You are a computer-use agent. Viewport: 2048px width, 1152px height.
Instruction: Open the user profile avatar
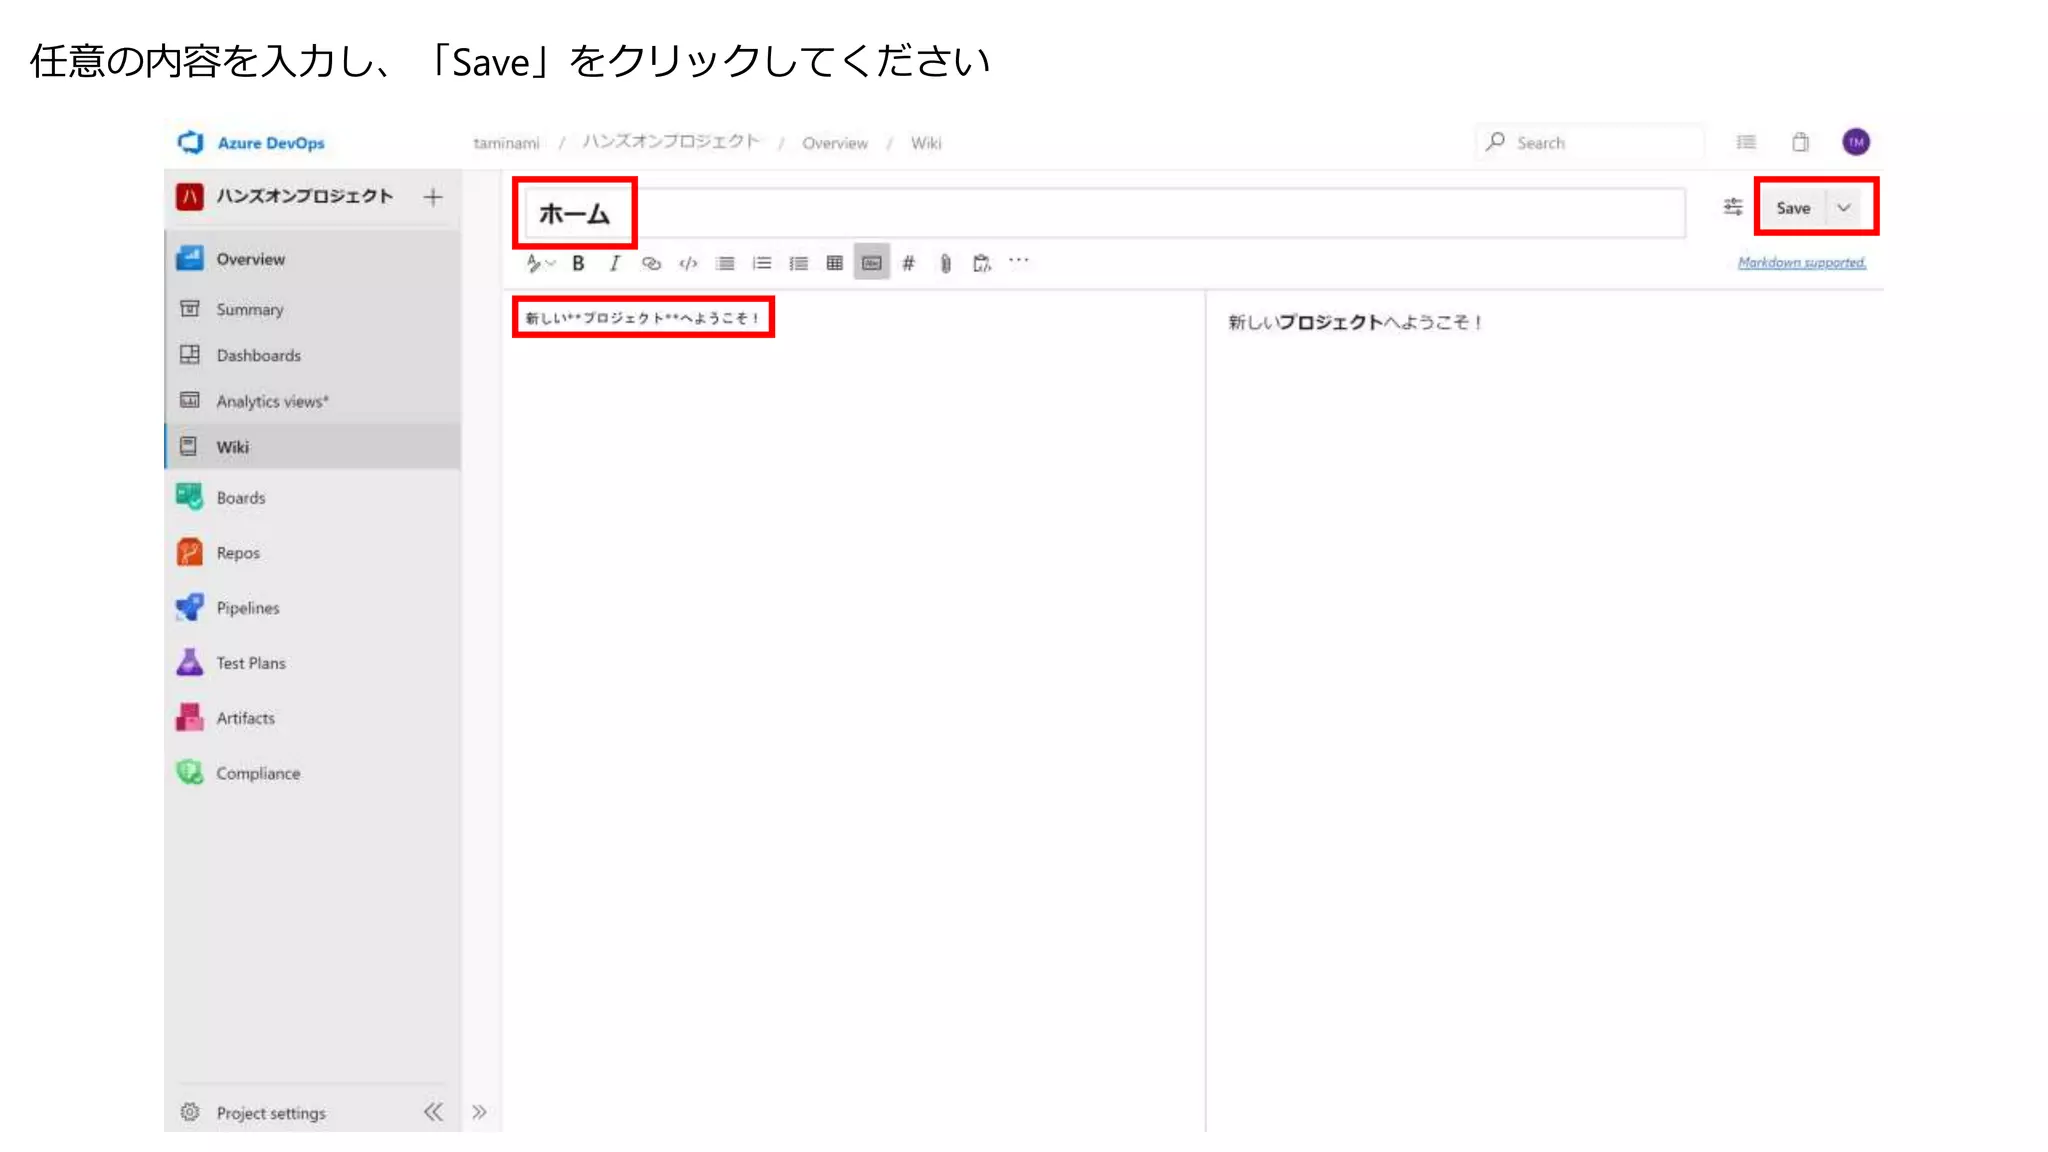[x=1856, y=142]
